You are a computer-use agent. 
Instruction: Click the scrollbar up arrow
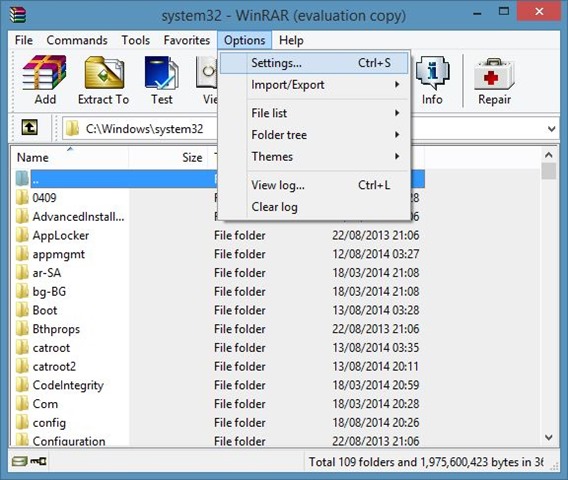coord(549,155)
